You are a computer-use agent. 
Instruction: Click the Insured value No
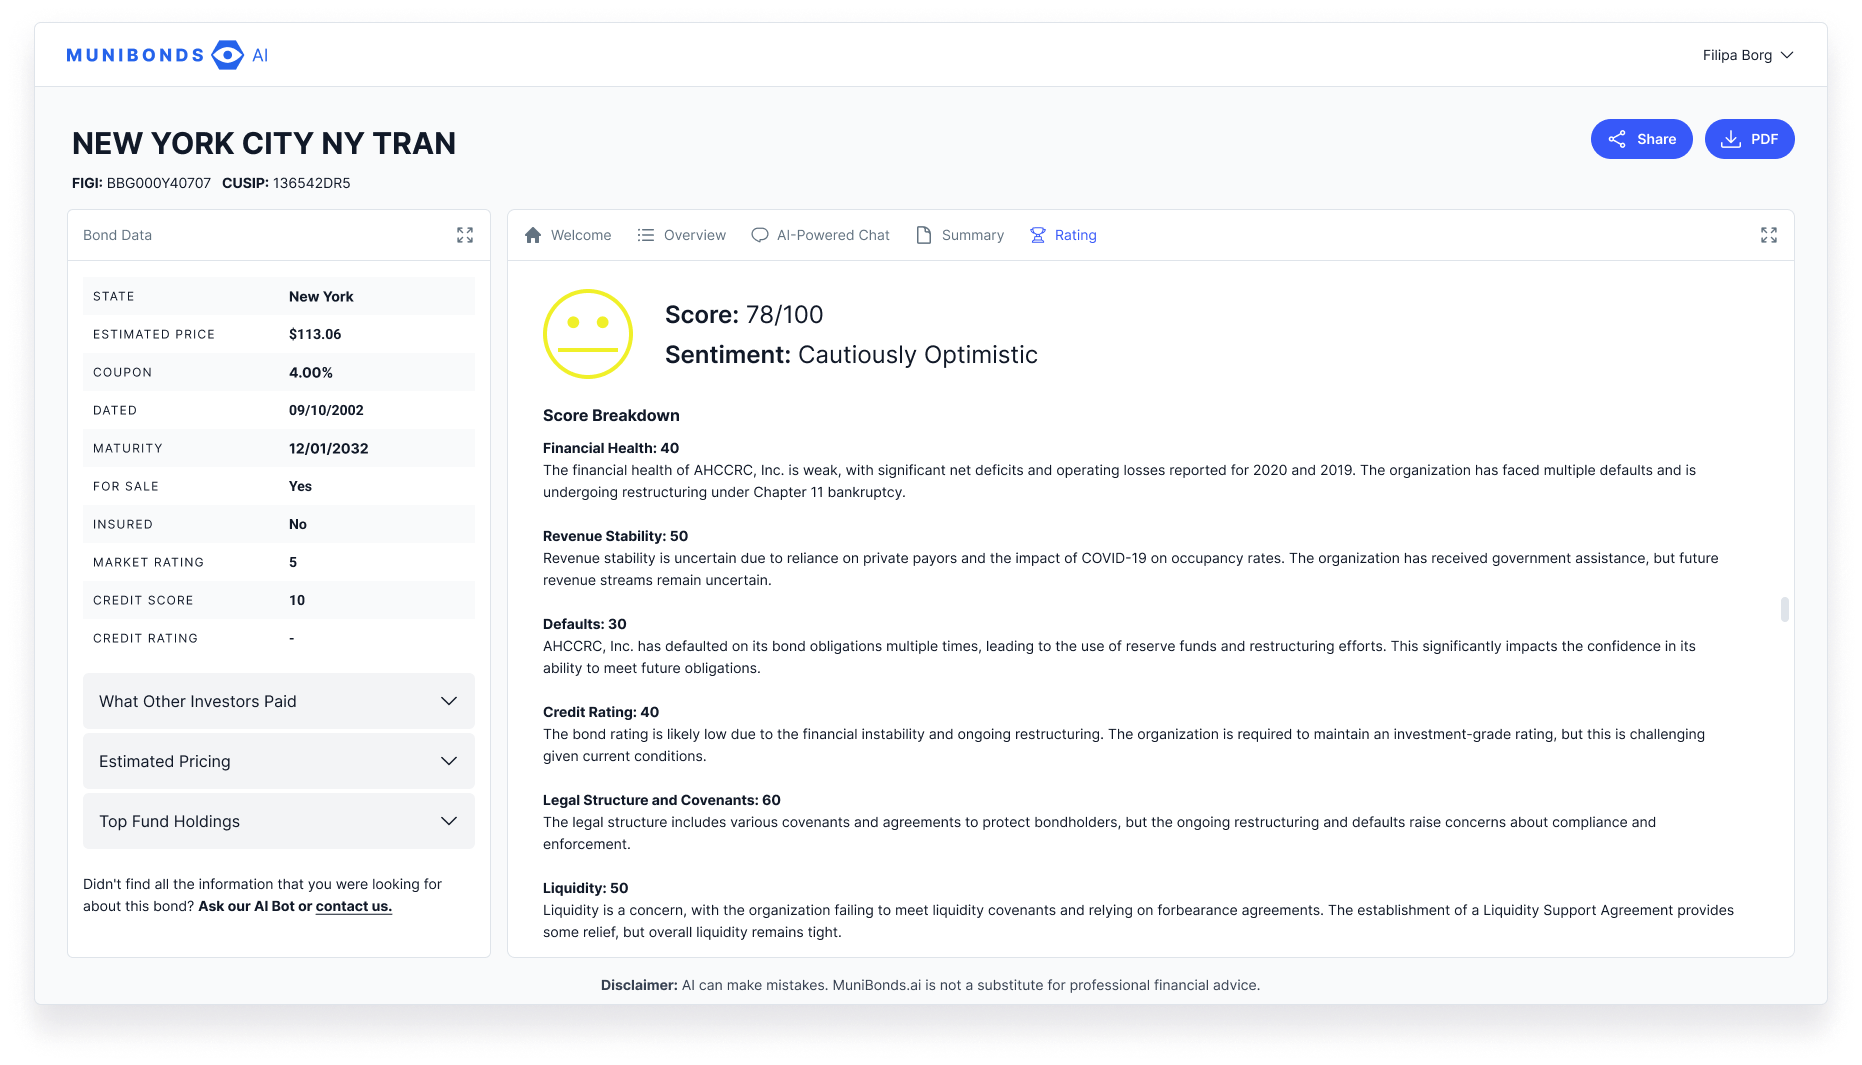click(298, 524)
